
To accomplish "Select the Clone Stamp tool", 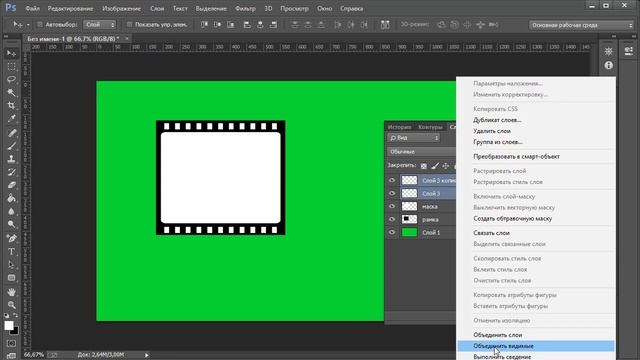I will coord(11,159).
